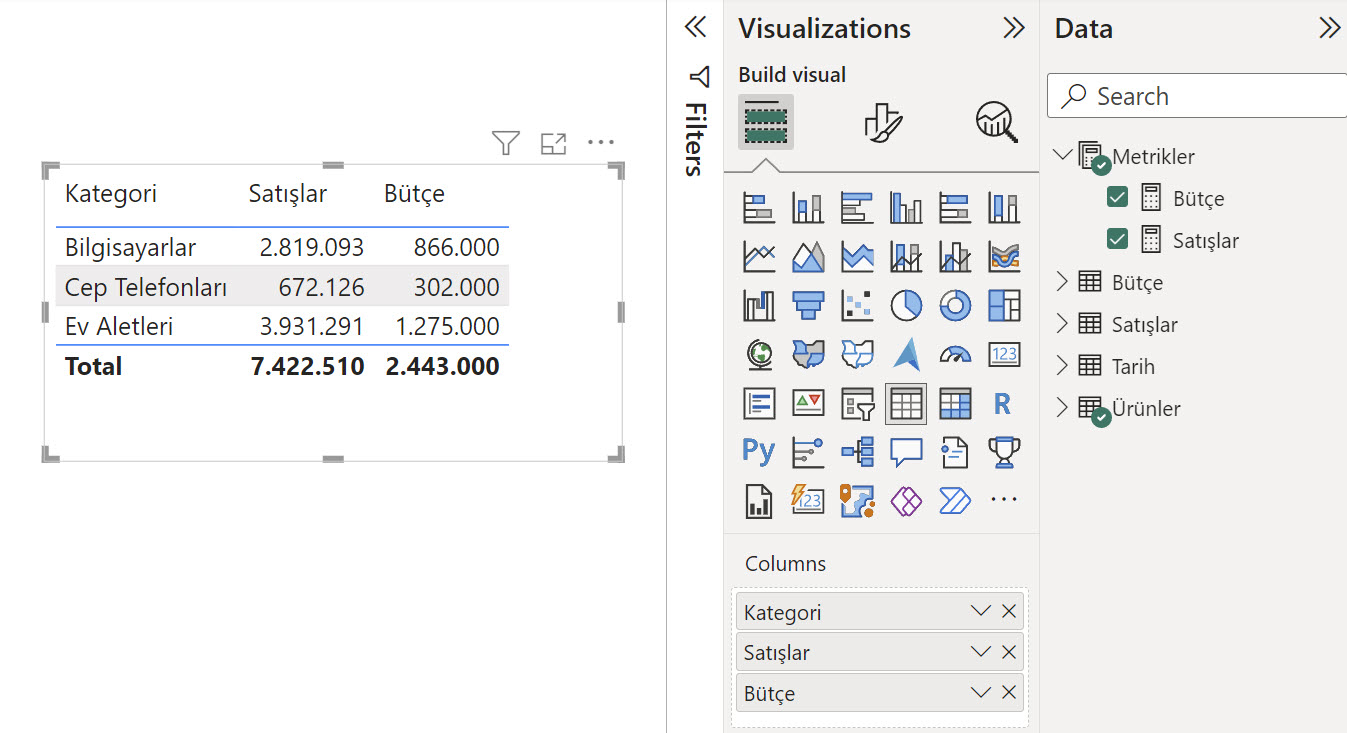The width and height of the screenshot is (1347, 733).
Task: Click the 7.422.510 total value
Action: (x=308, y=366)
